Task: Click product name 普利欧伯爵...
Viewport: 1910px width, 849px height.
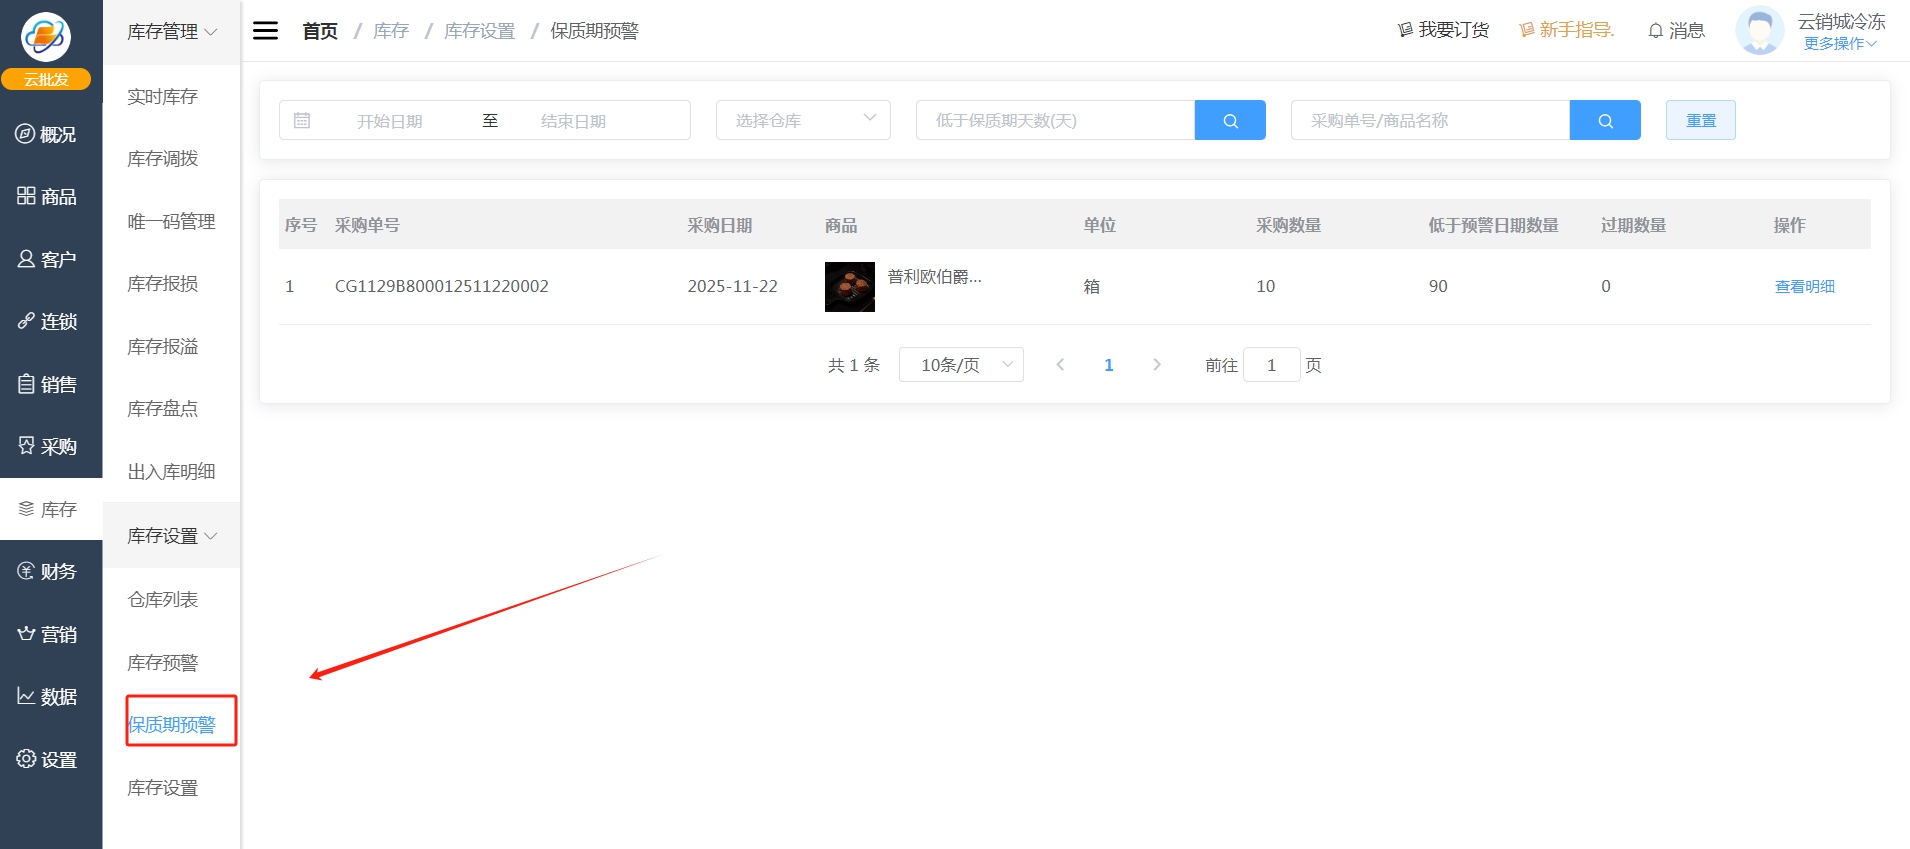Action: point(935,277)
